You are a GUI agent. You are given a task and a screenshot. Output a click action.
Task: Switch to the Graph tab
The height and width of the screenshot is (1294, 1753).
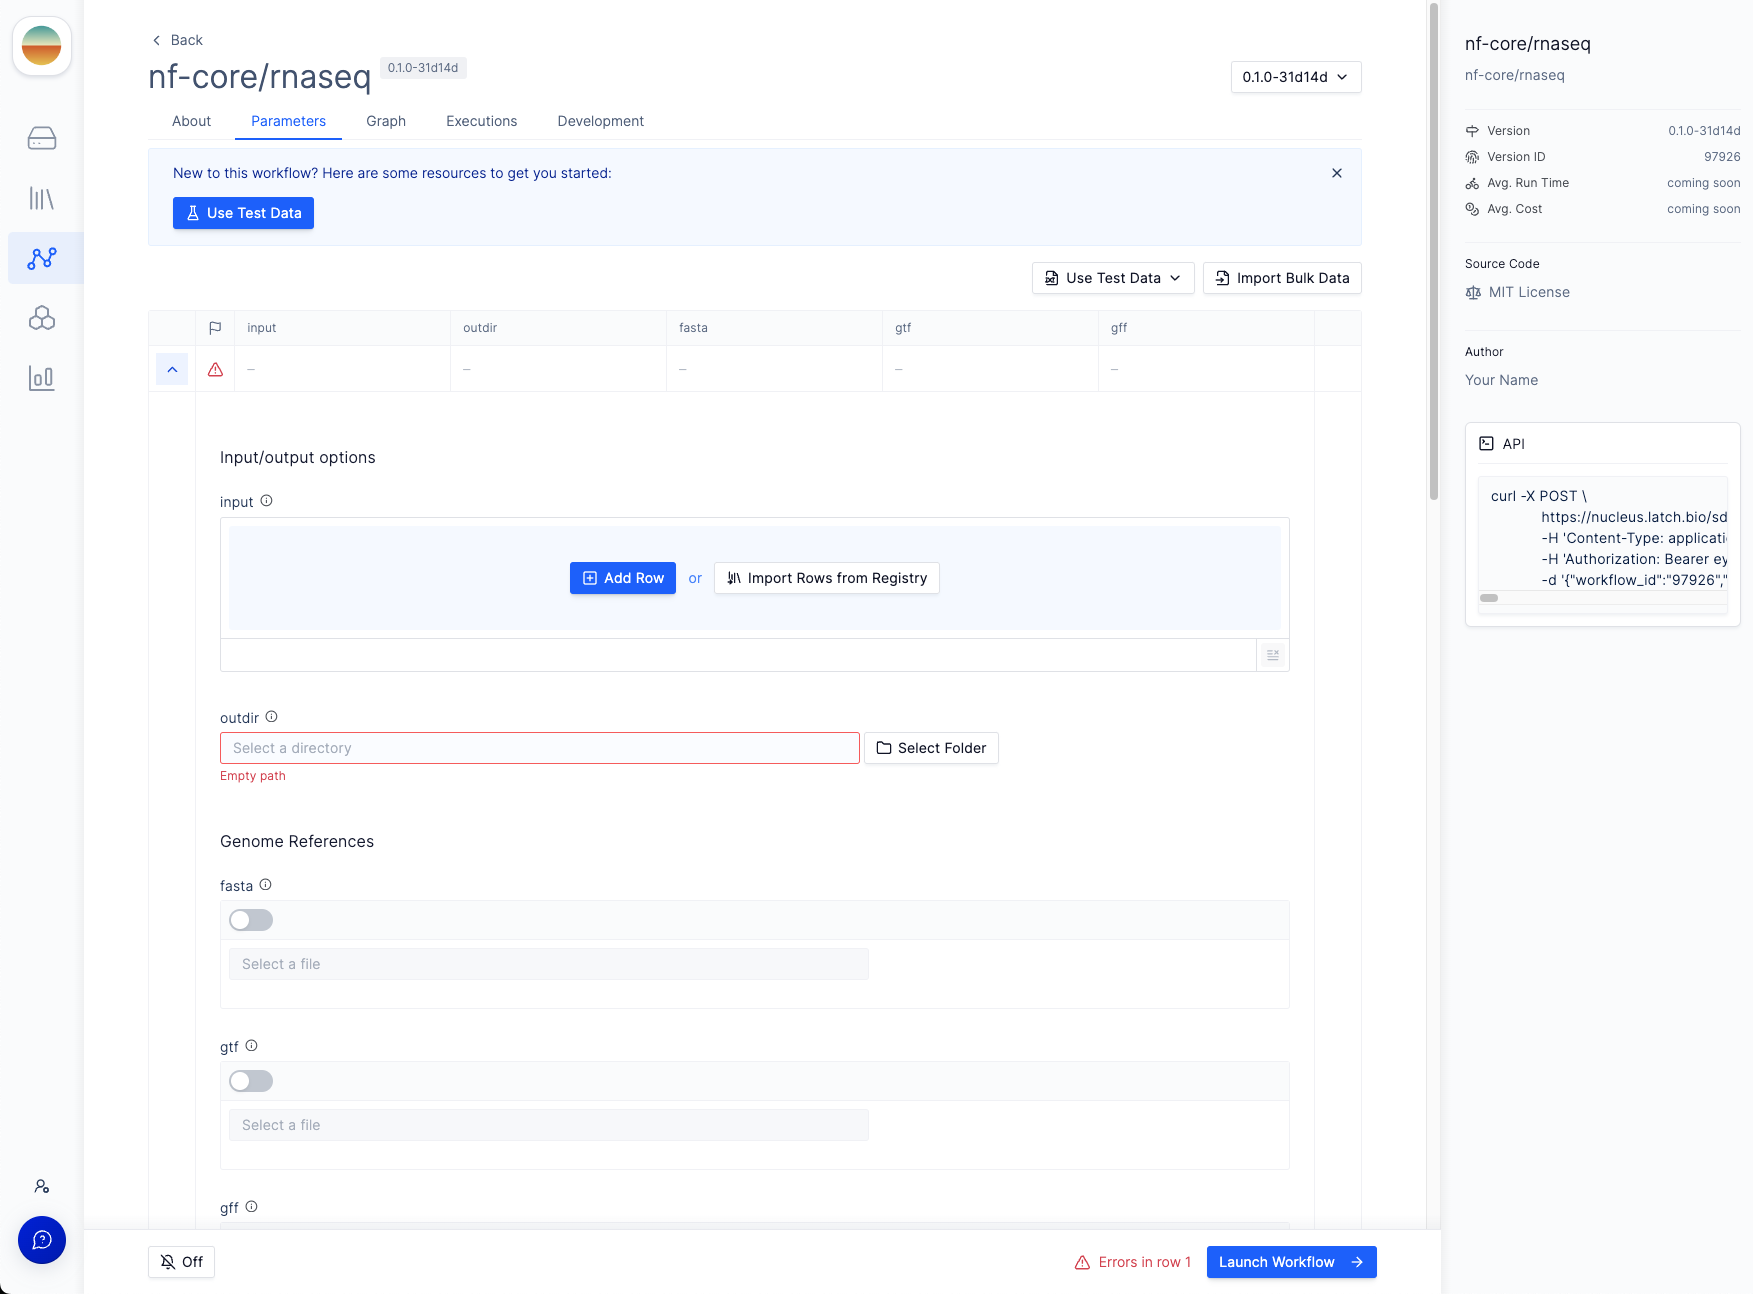pyautogui.click(x=386, y=121)
